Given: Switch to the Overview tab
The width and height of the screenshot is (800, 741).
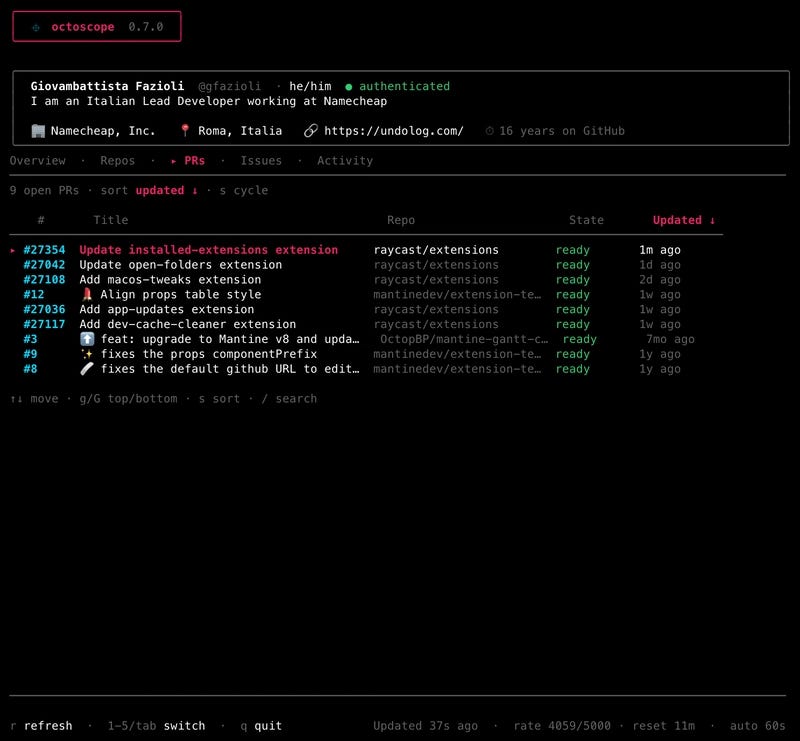Looking at the screenshot, I should click(x=38, y=161).
